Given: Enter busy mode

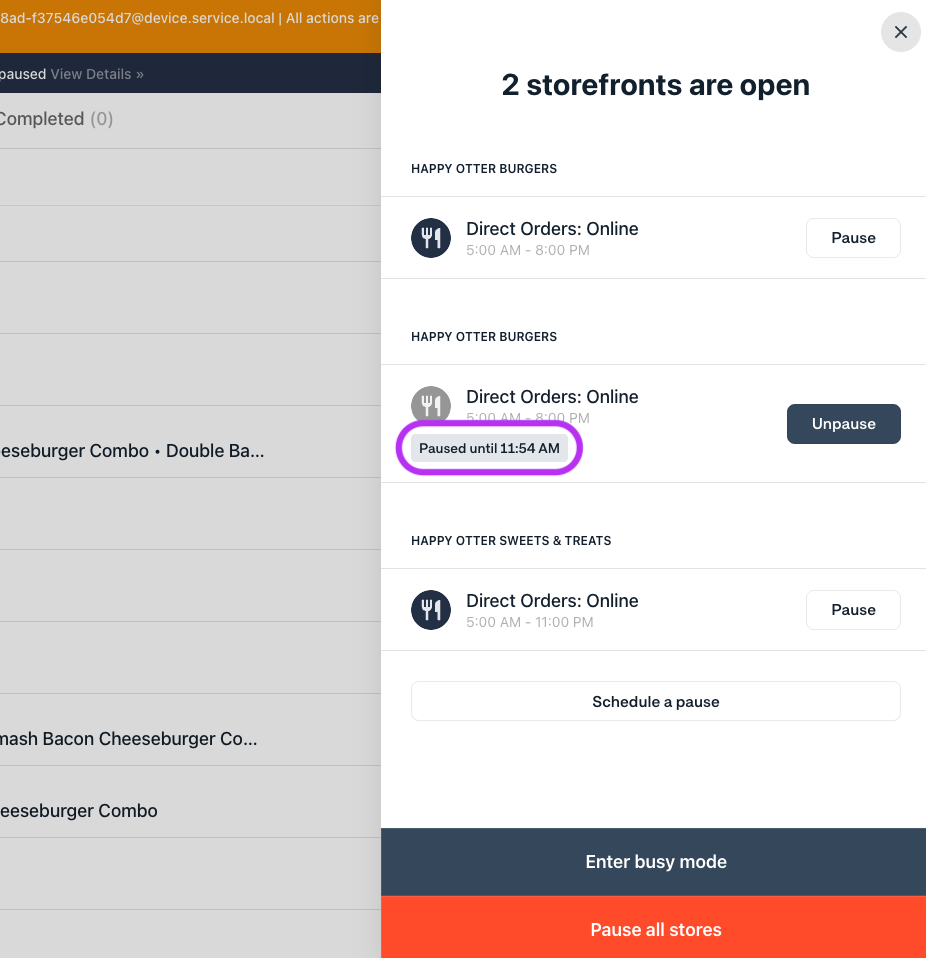Looking at the screenshot, I should tap(655, 862).
